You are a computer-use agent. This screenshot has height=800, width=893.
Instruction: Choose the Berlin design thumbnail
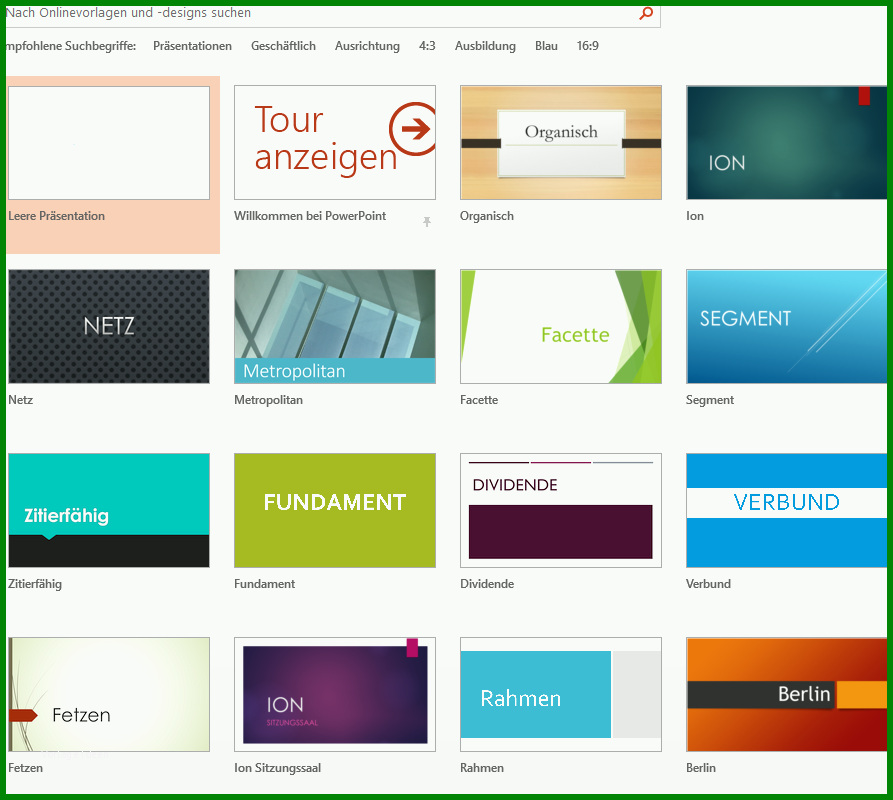tap(787, 695)
